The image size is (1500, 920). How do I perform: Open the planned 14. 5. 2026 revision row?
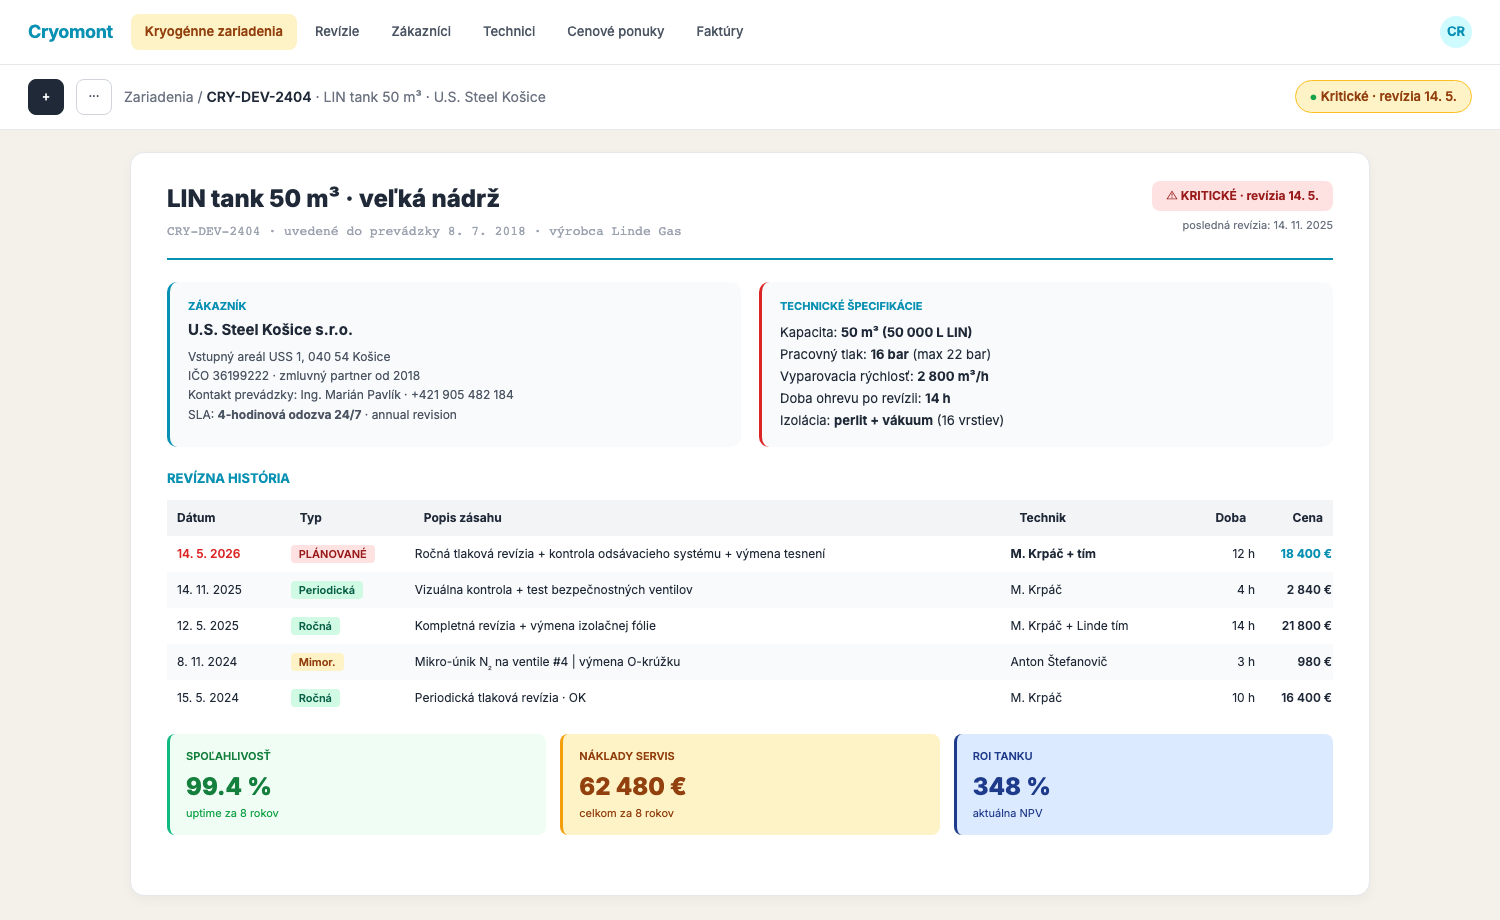[750, 554]
